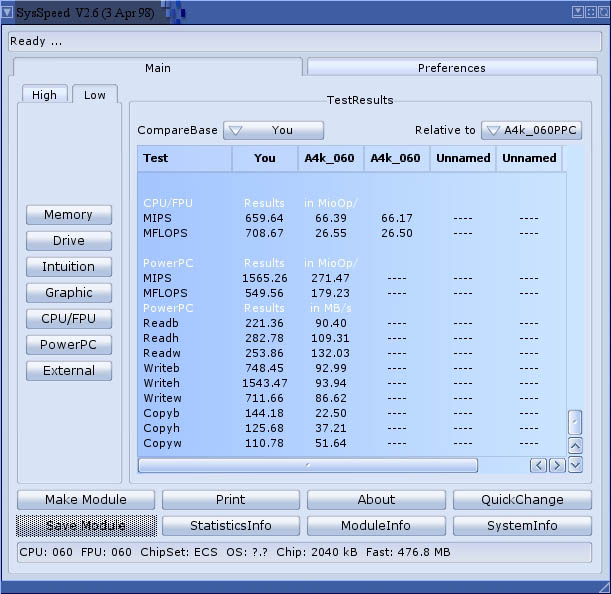
Task: Click the vertical scrollbar knob beside results
Action: 575,422
